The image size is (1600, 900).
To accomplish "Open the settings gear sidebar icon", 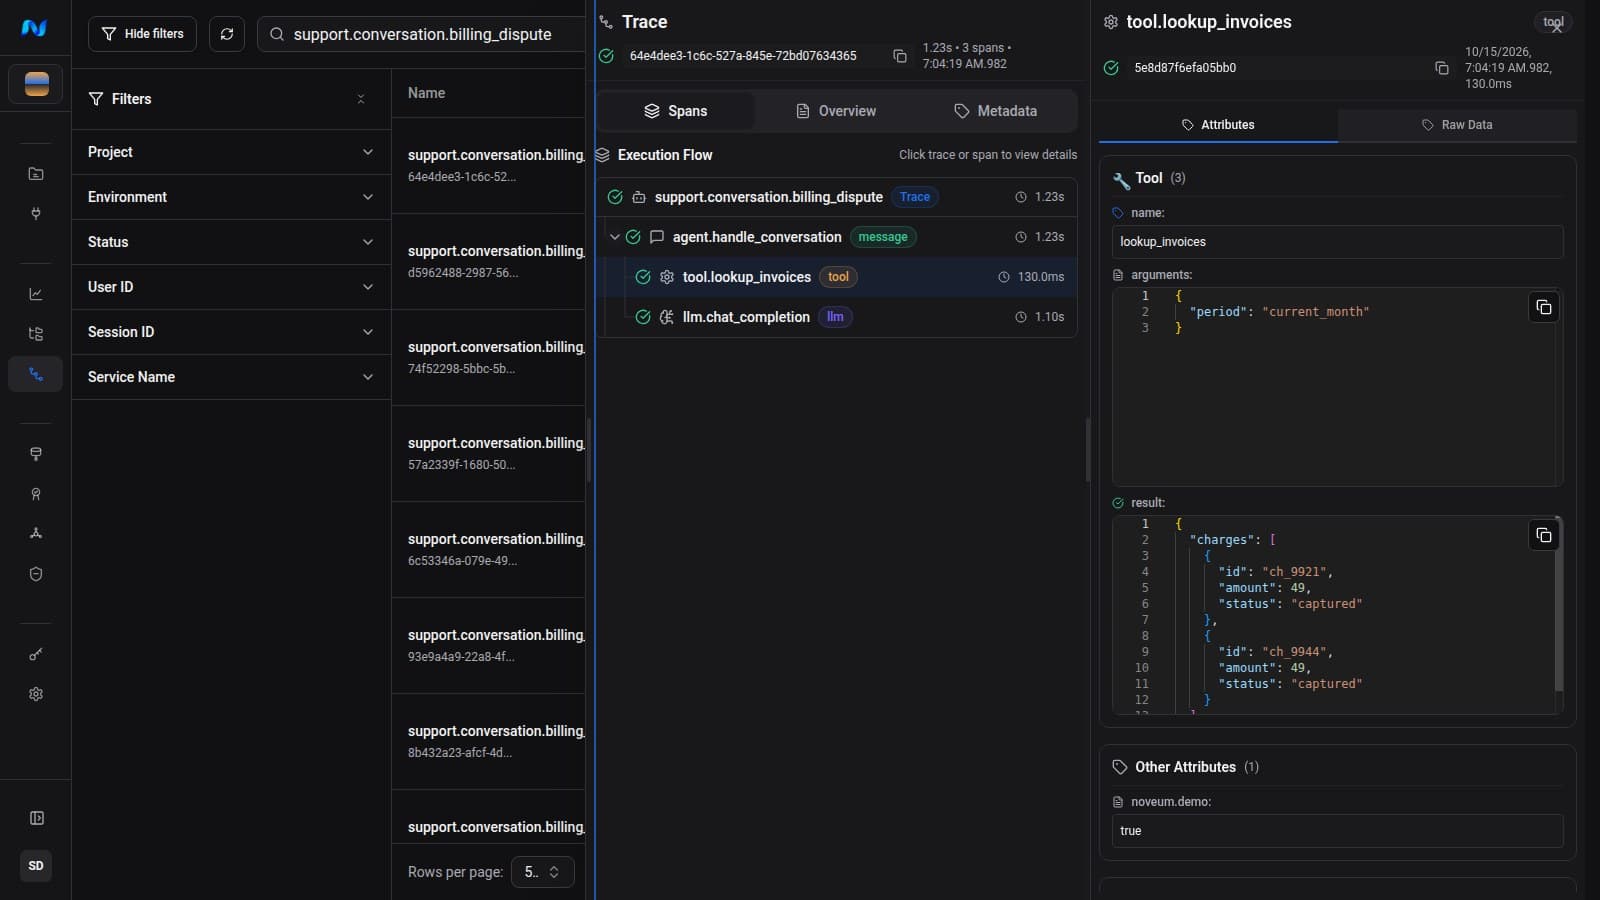I will [x=36, y=694].
